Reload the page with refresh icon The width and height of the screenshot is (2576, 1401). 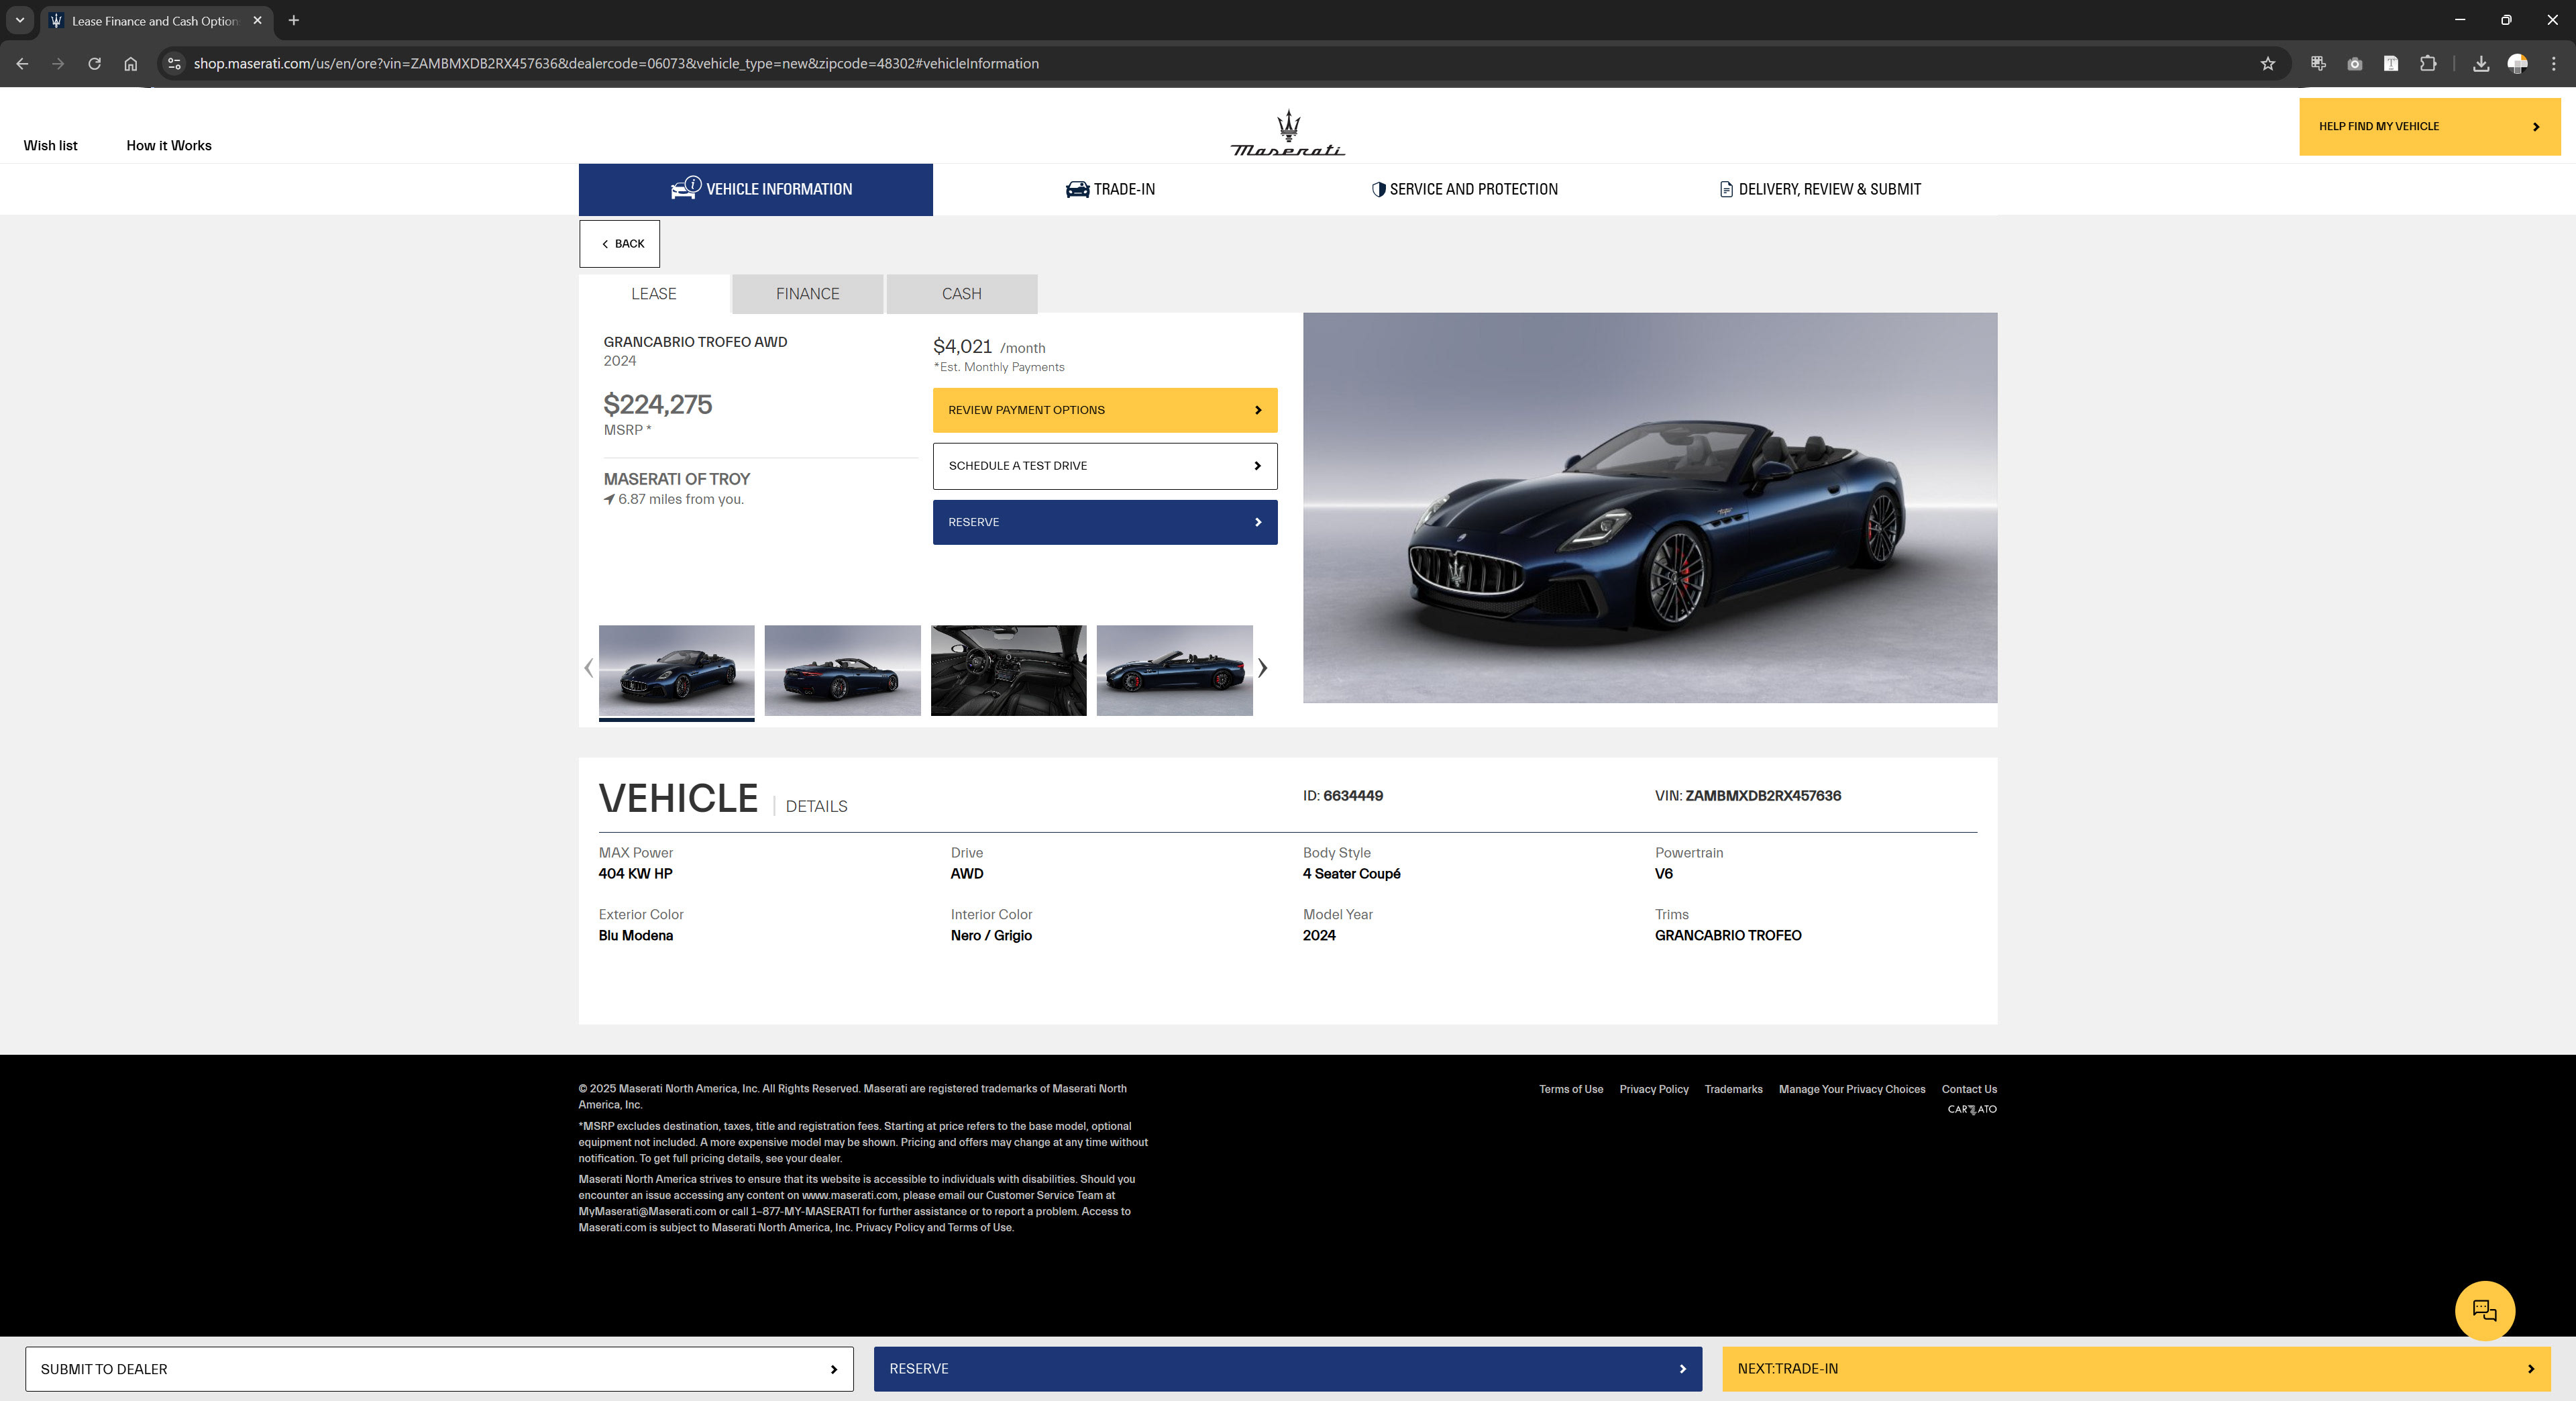click(94, 63)
